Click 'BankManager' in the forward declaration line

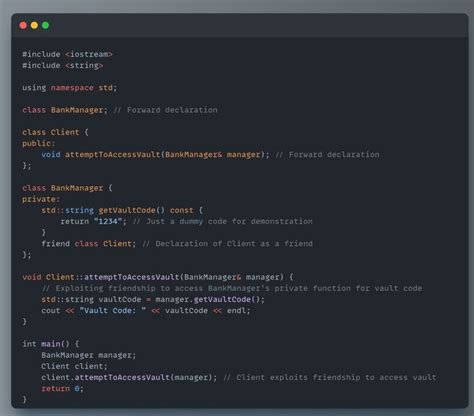coord(77,110)
